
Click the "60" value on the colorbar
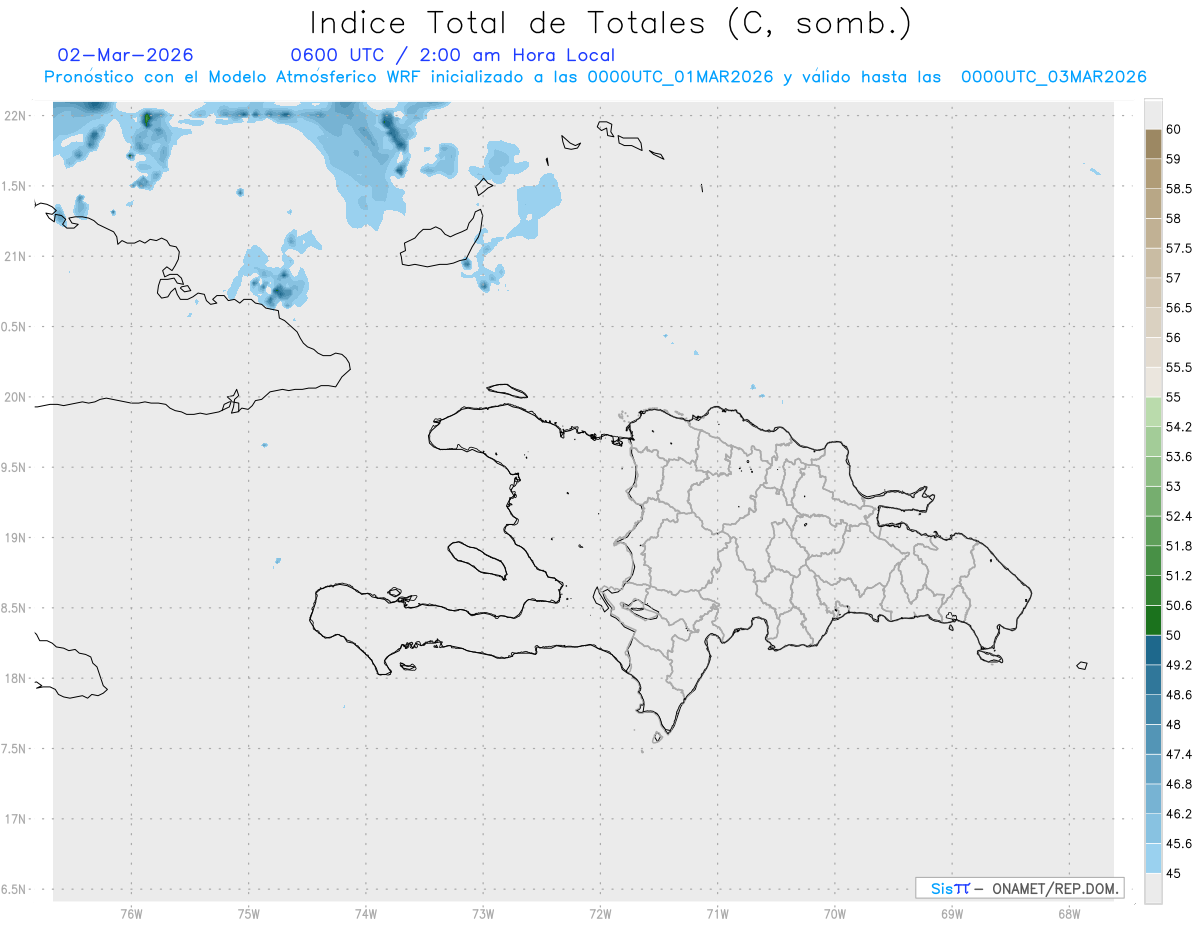point(1174,129)
